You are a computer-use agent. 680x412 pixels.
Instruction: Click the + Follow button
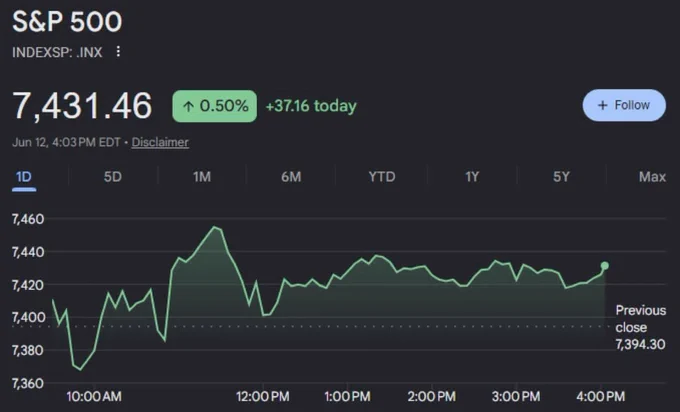click(624, 105)
